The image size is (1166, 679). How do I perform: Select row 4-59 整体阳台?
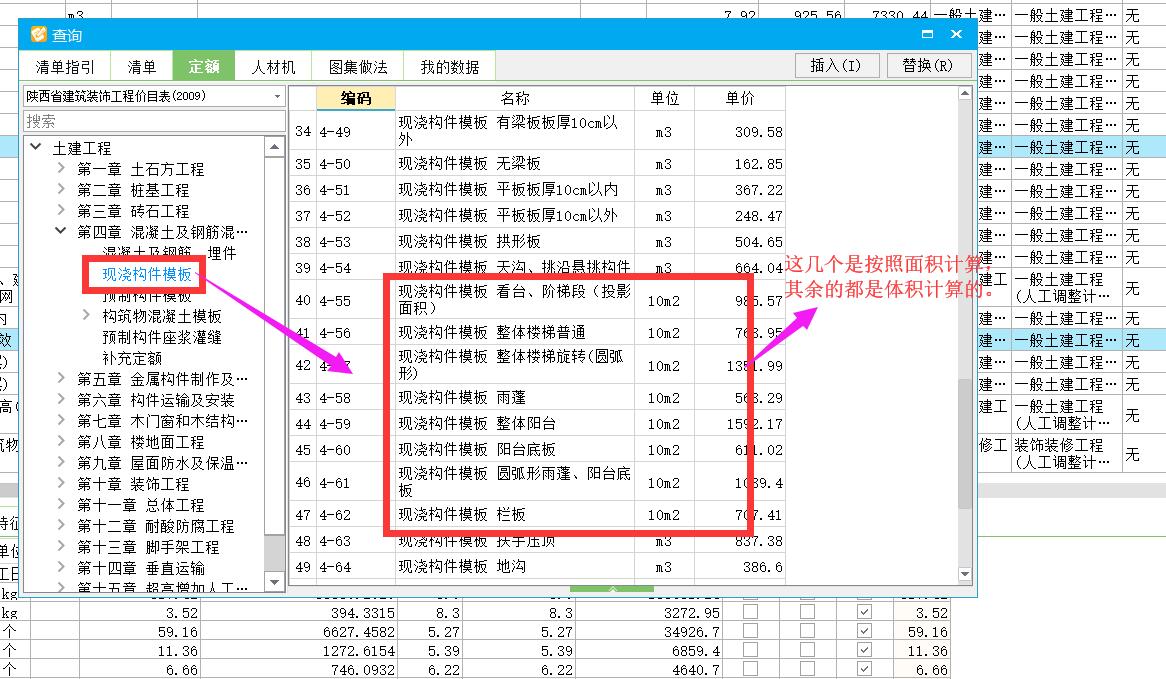coord(537,424)
